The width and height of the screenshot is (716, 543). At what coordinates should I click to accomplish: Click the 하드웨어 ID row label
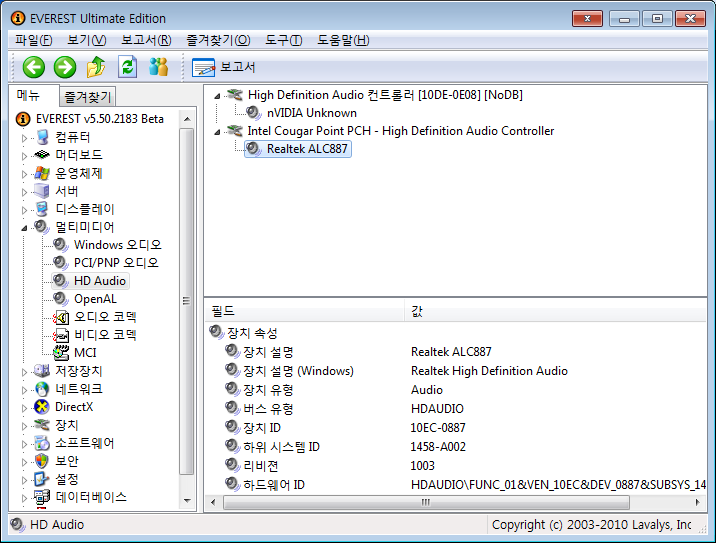[274, 485]
